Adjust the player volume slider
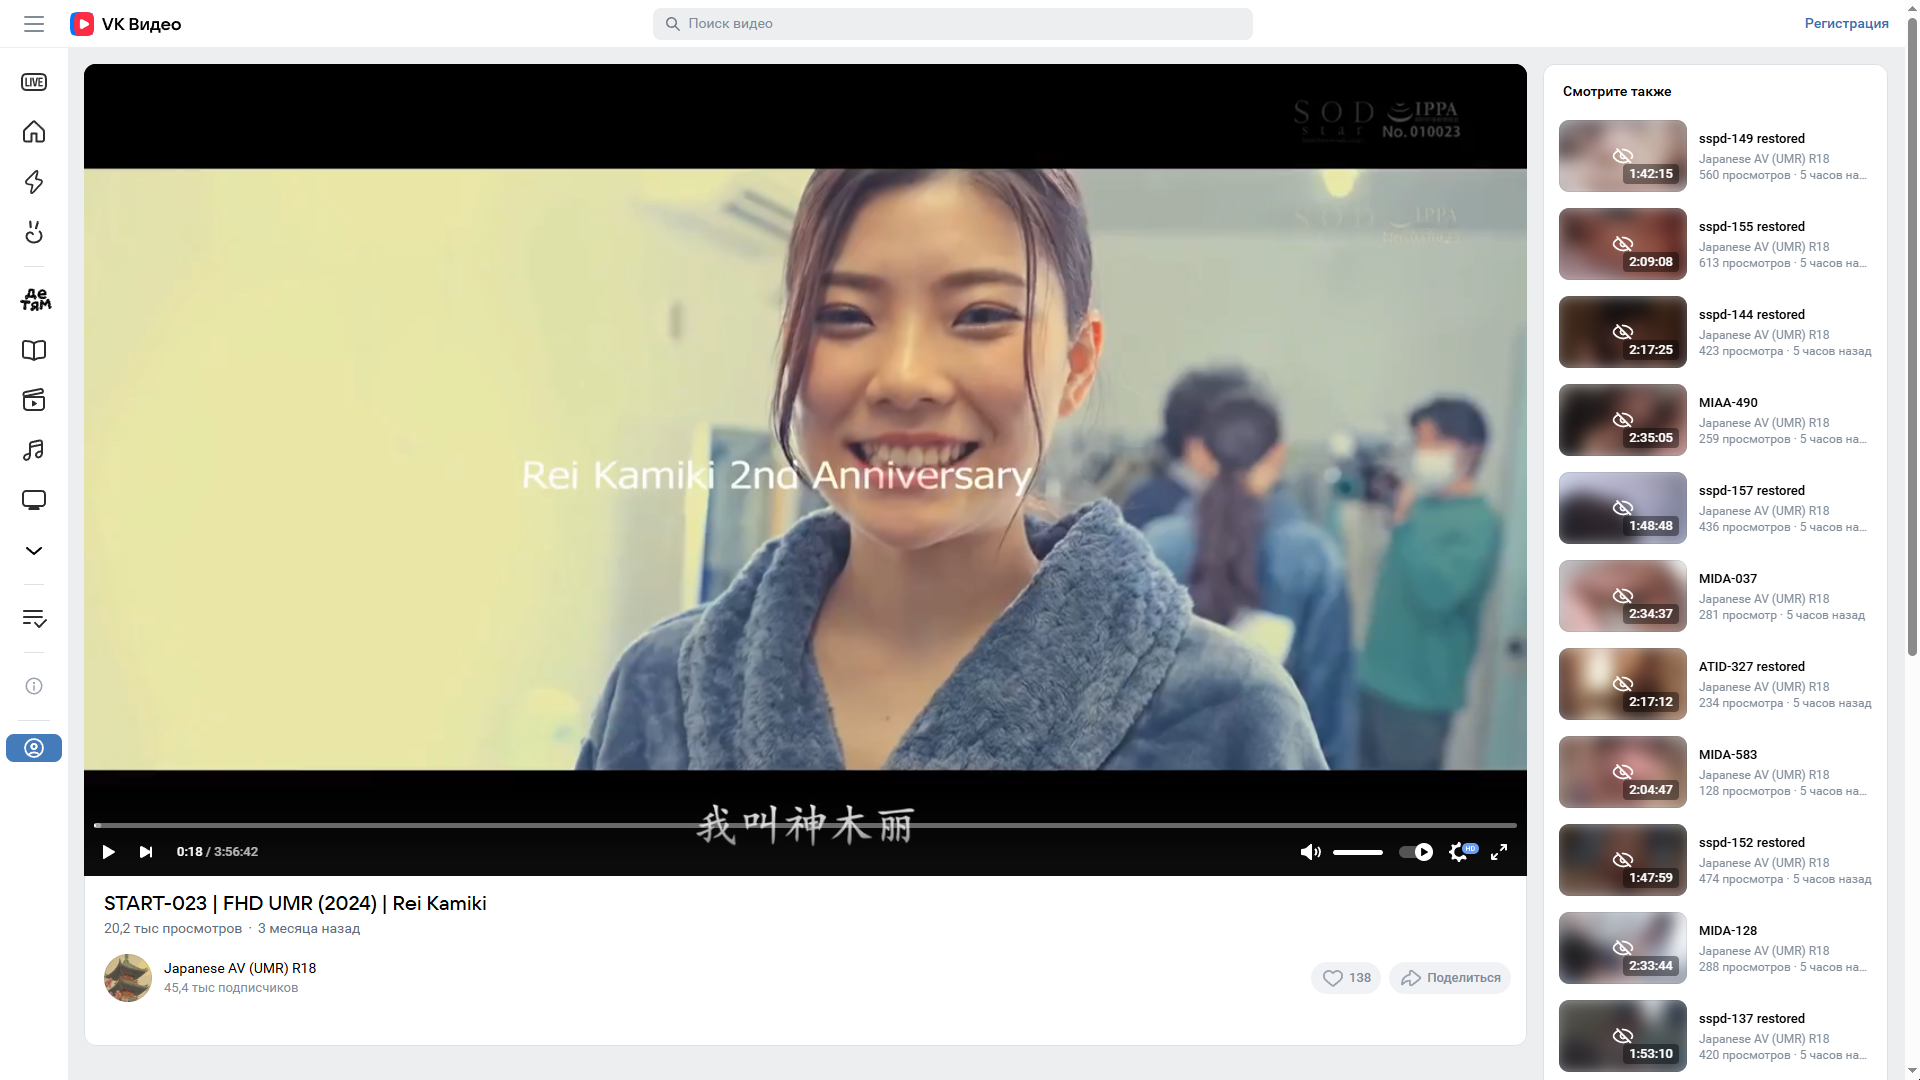Screen dimensions: 1920x1080 click(x=1358, y=852)
